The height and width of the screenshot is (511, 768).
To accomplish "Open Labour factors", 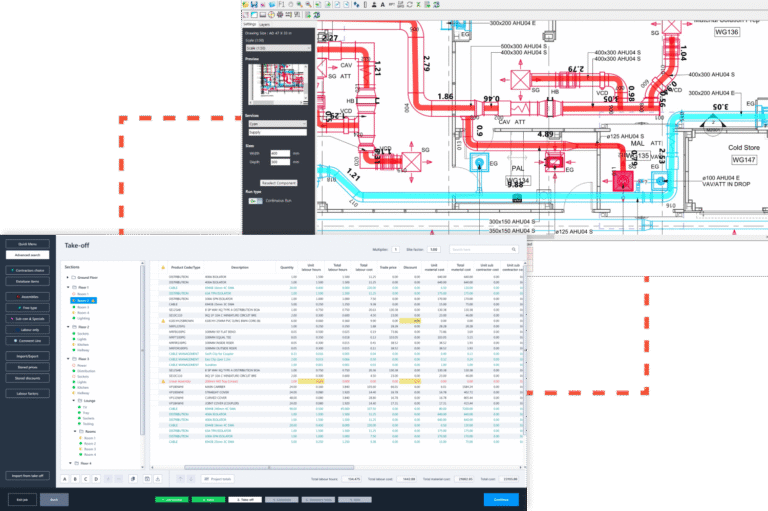I will coord(27,393).
